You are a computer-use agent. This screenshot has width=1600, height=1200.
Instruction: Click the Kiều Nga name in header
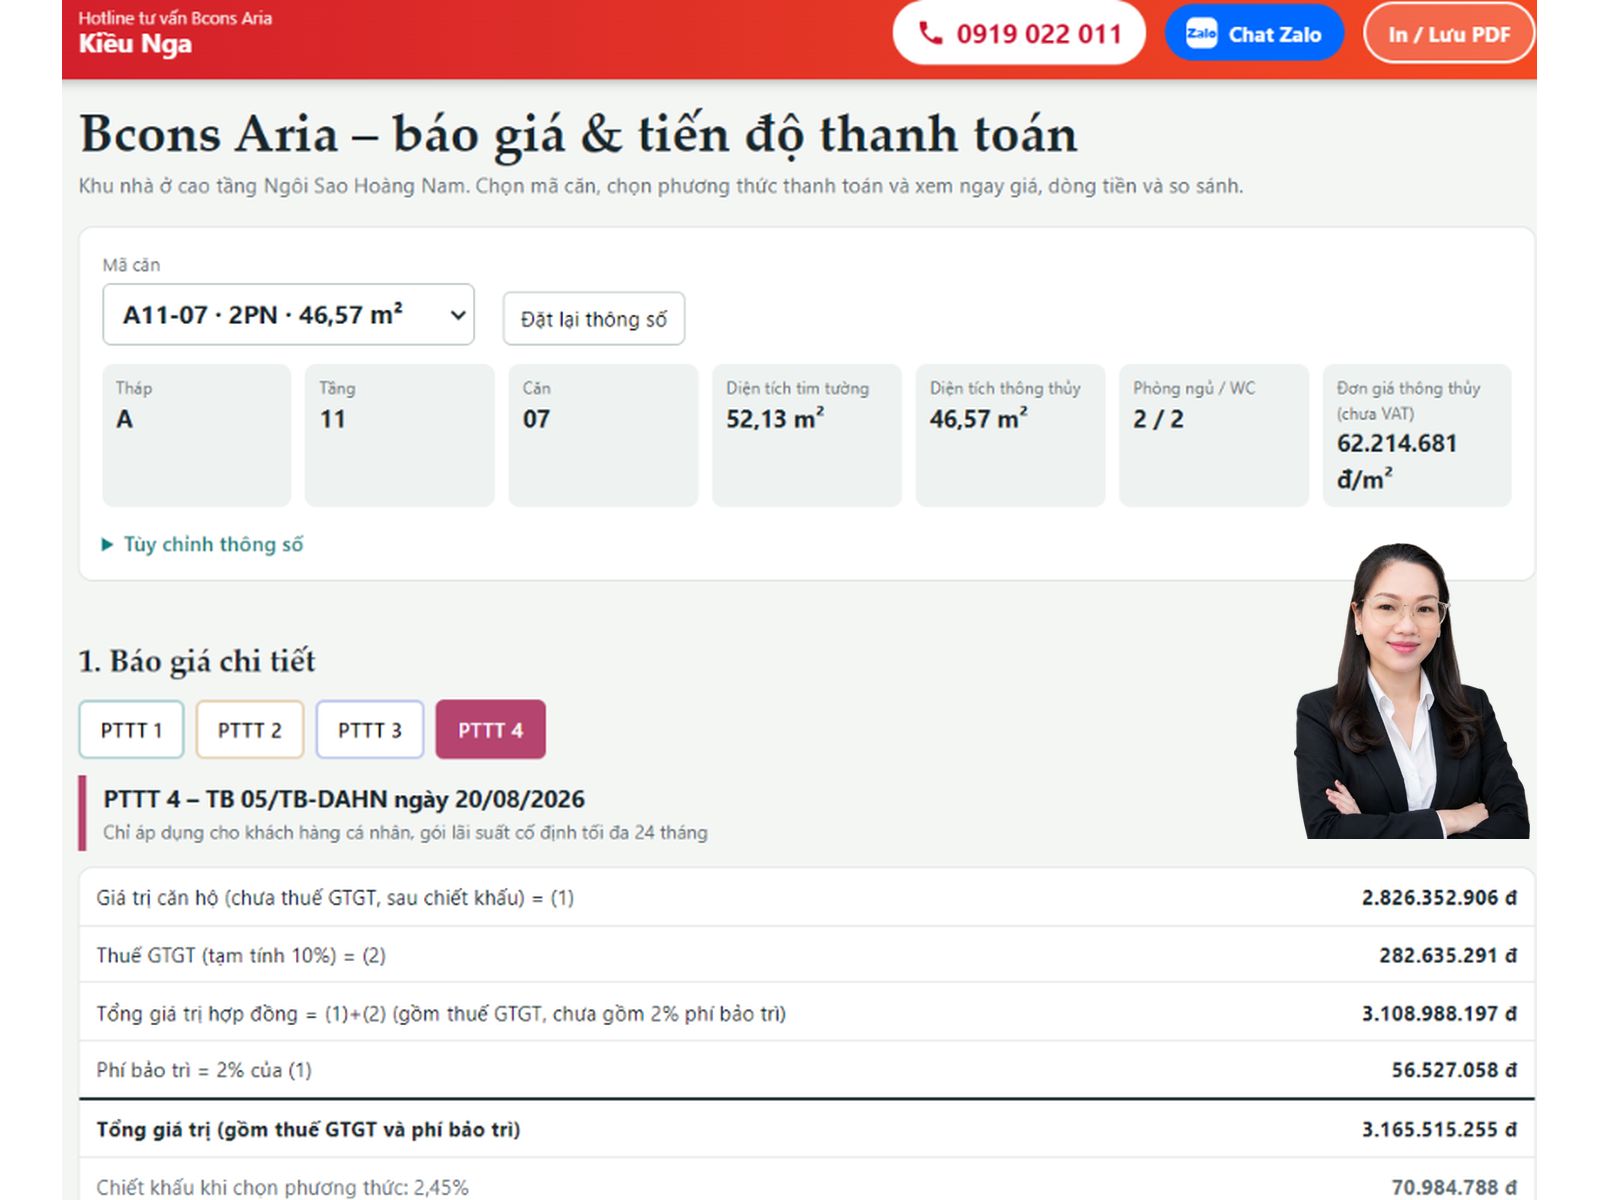[135, 44]
